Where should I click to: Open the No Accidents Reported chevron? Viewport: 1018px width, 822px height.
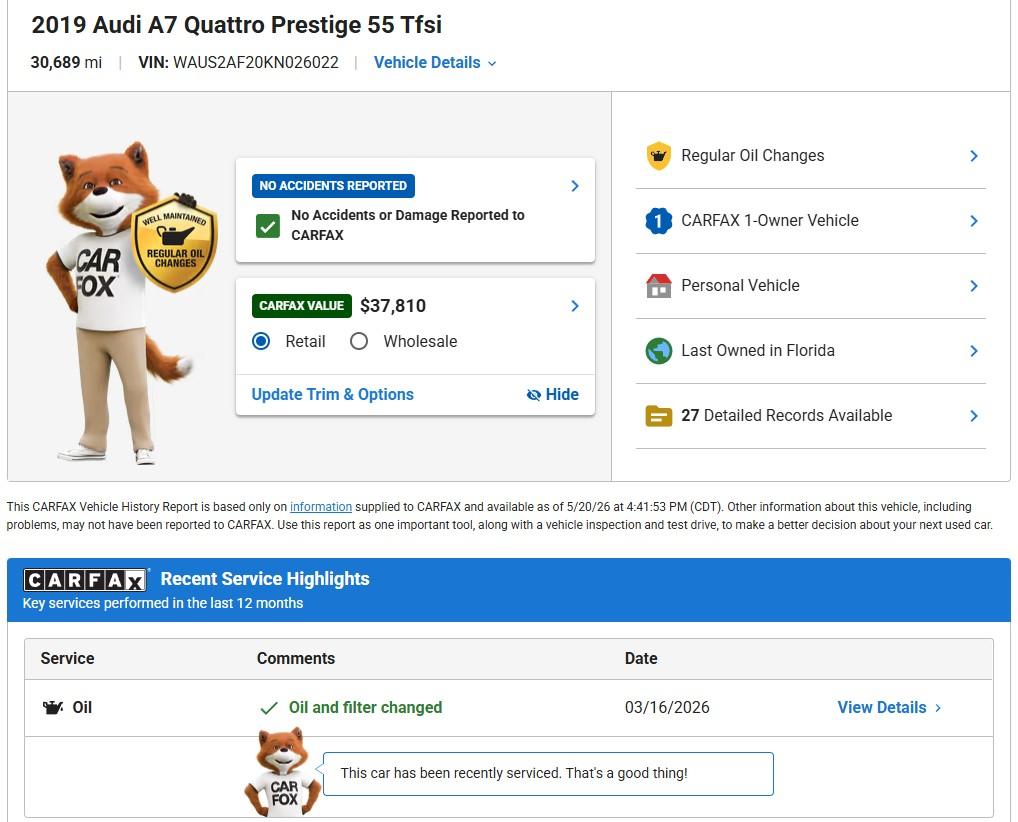[x=575, y=186]
